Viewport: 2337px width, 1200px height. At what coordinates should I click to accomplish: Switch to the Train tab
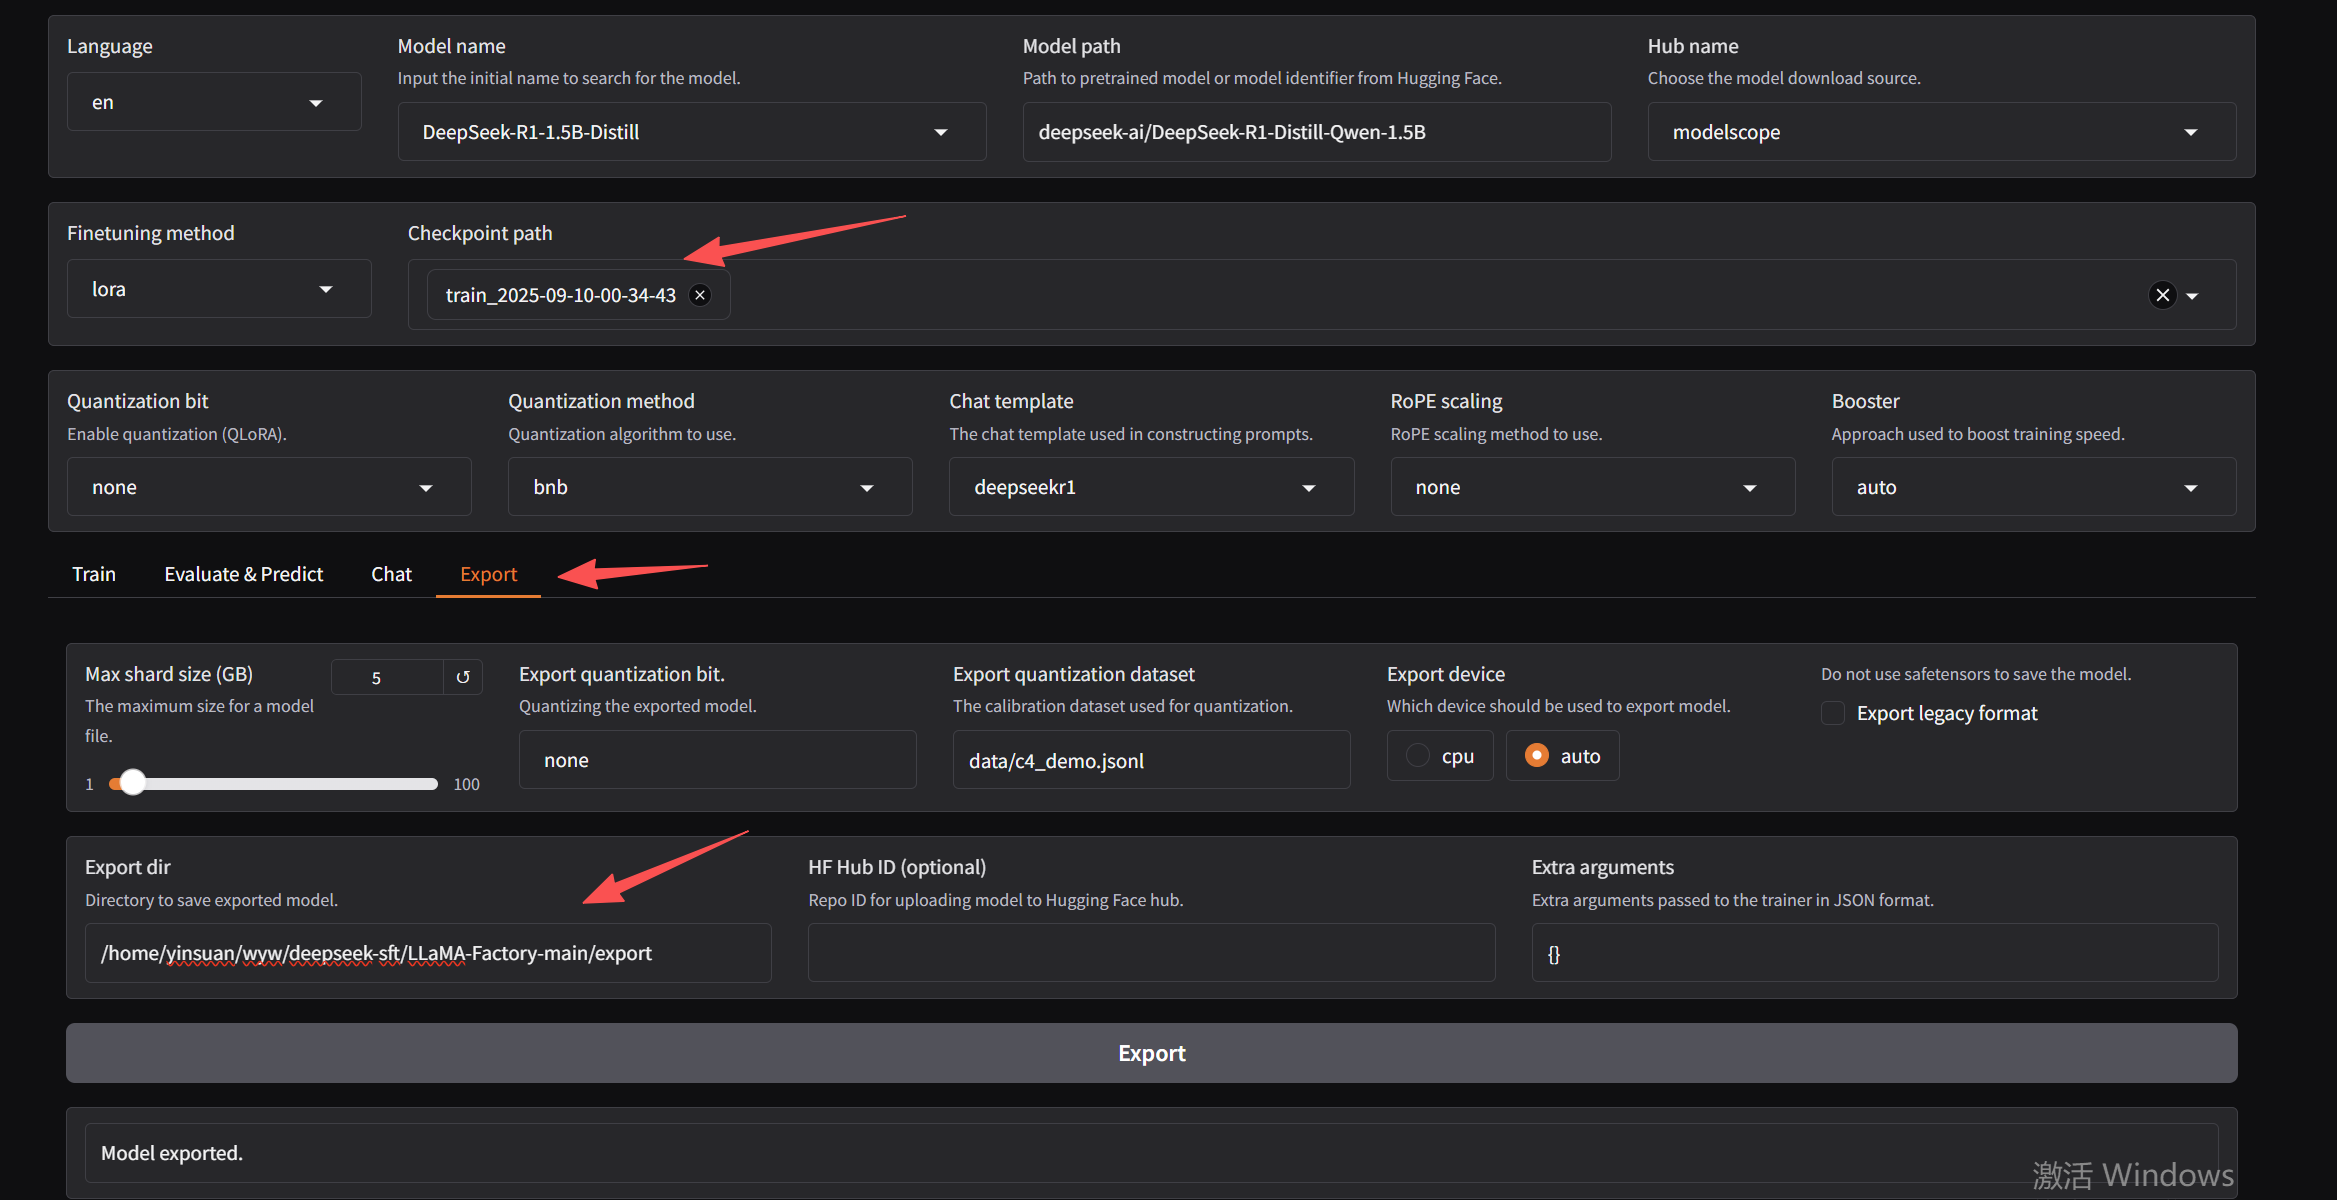[94, 574]
